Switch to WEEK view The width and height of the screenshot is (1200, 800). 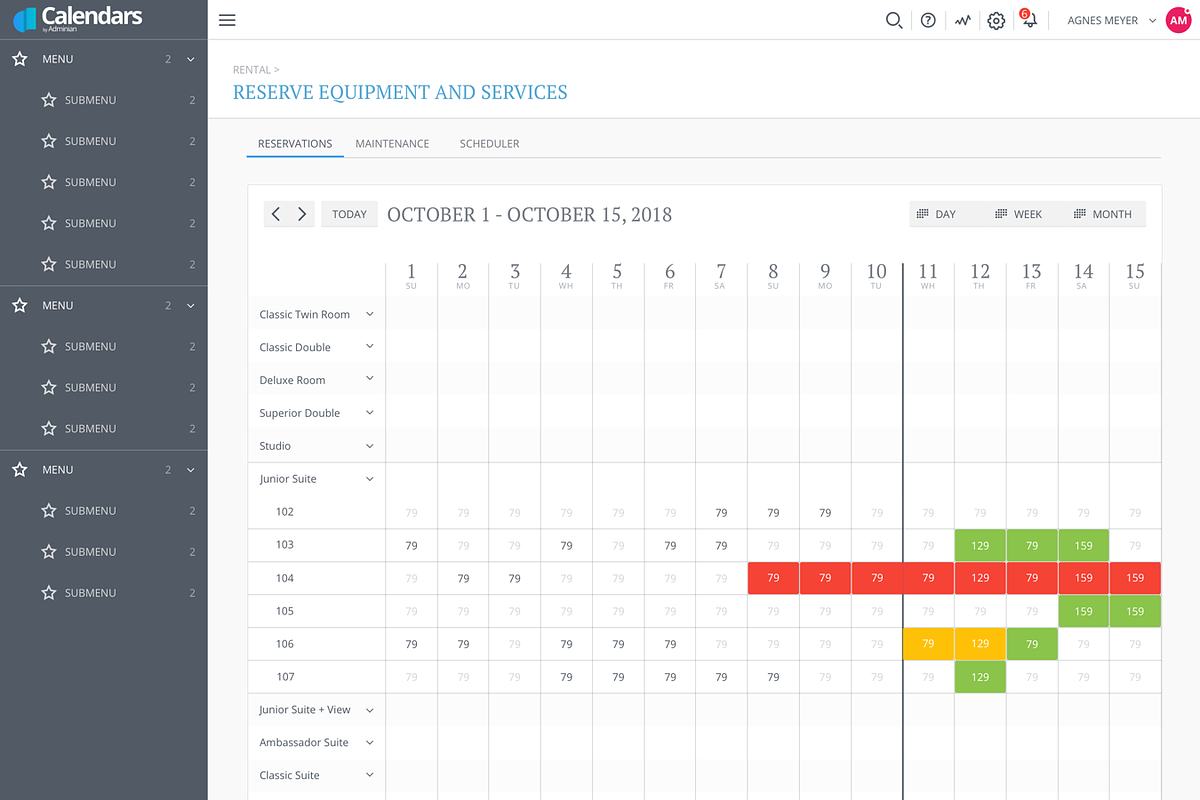click(x=1018, y=214)
